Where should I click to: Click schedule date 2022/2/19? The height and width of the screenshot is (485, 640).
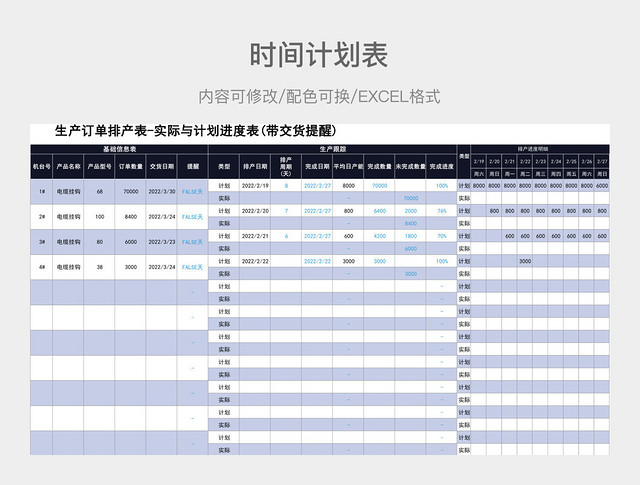pyautogui.click(x=255, y=186)
